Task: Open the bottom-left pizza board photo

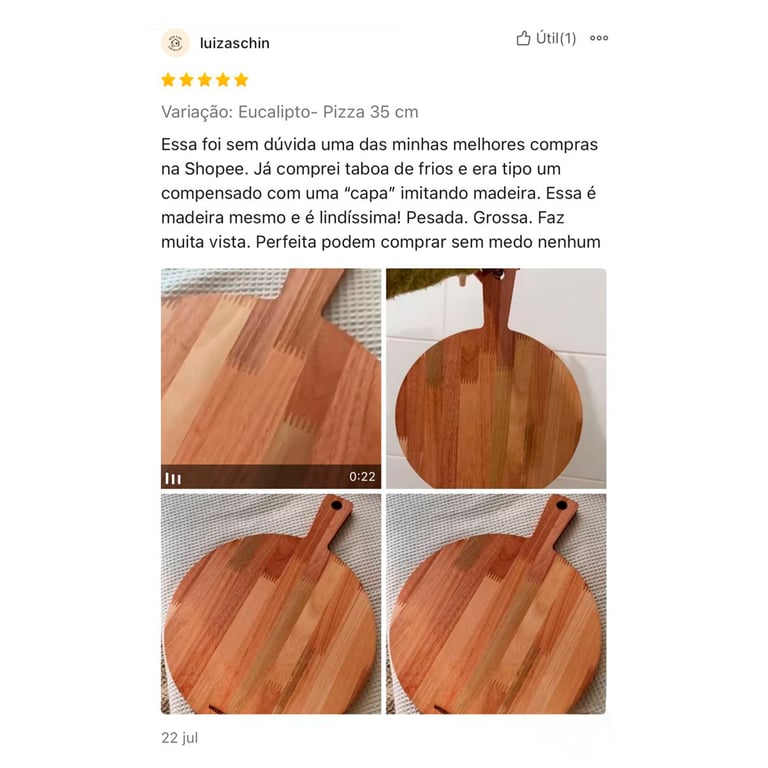Action: pos(271,603)
